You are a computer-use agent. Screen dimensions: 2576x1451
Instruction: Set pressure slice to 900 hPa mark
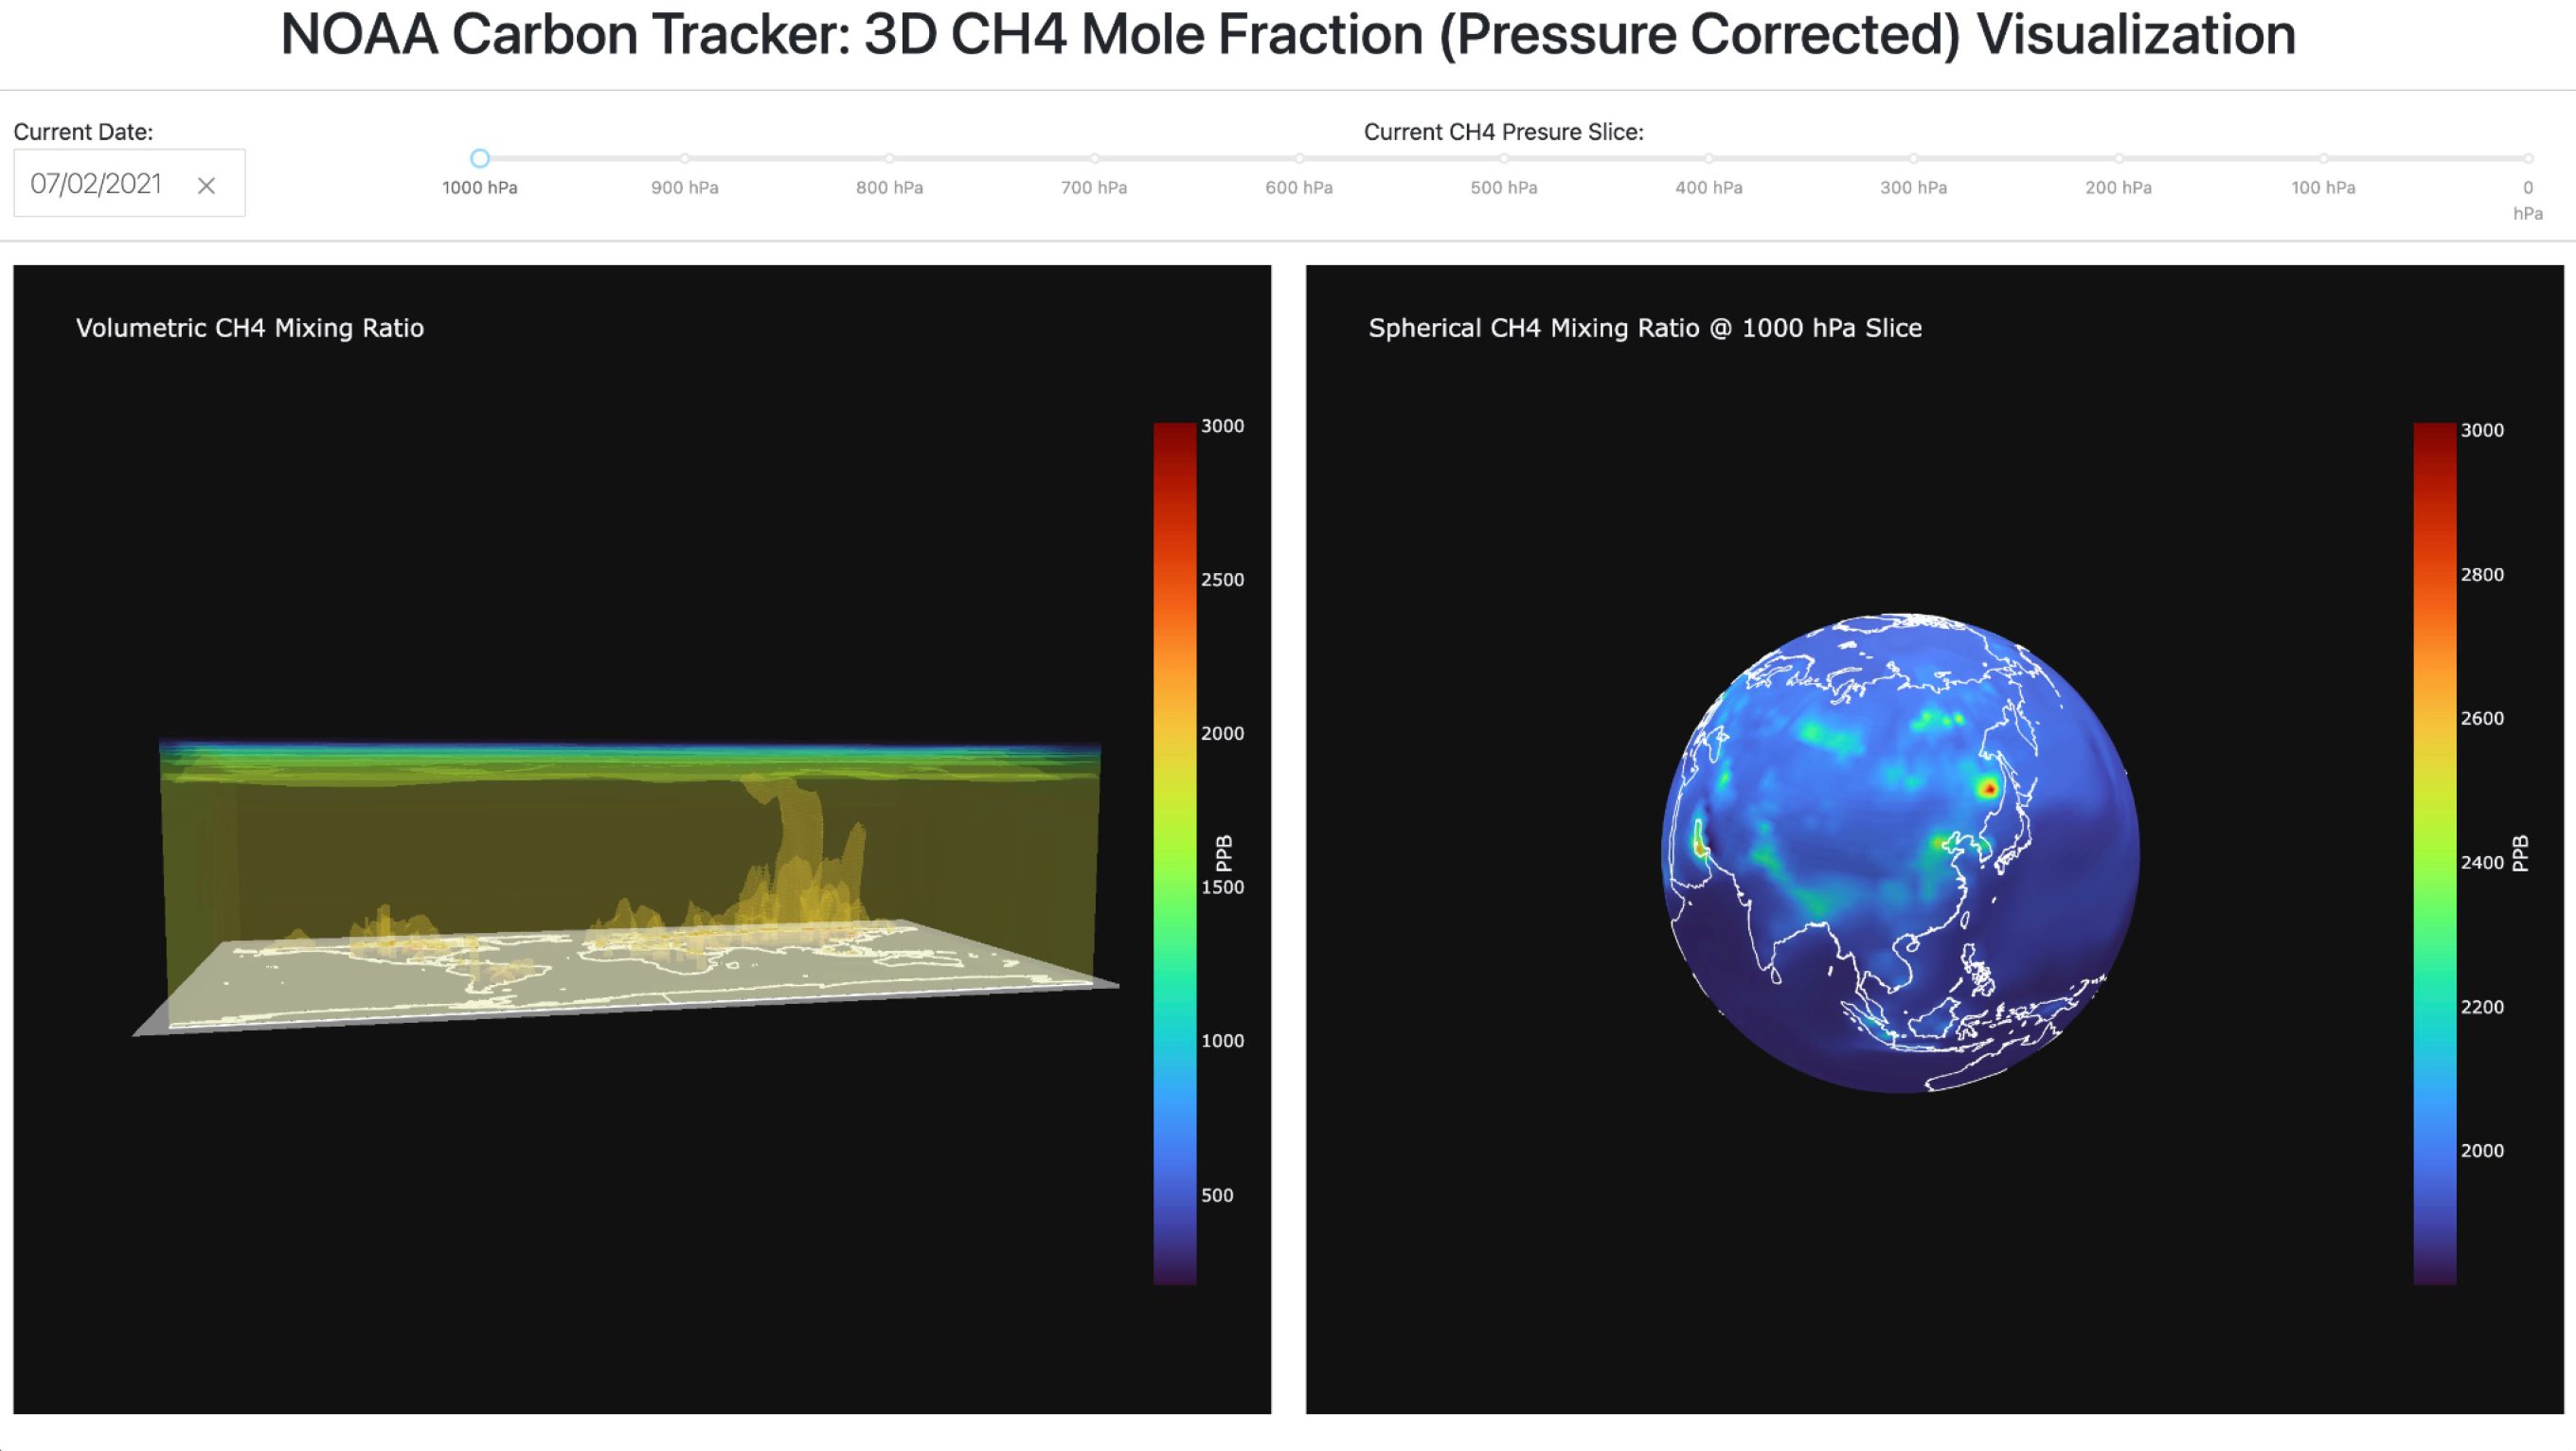pos(685,158)
